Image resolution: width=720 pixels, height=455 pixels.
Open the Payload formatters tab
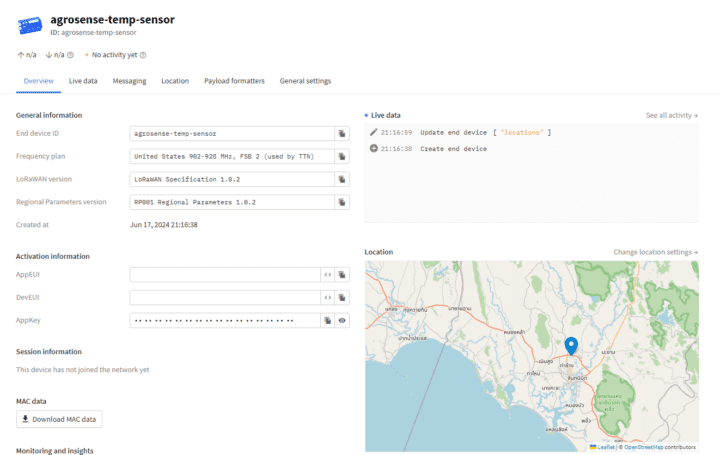234,81
